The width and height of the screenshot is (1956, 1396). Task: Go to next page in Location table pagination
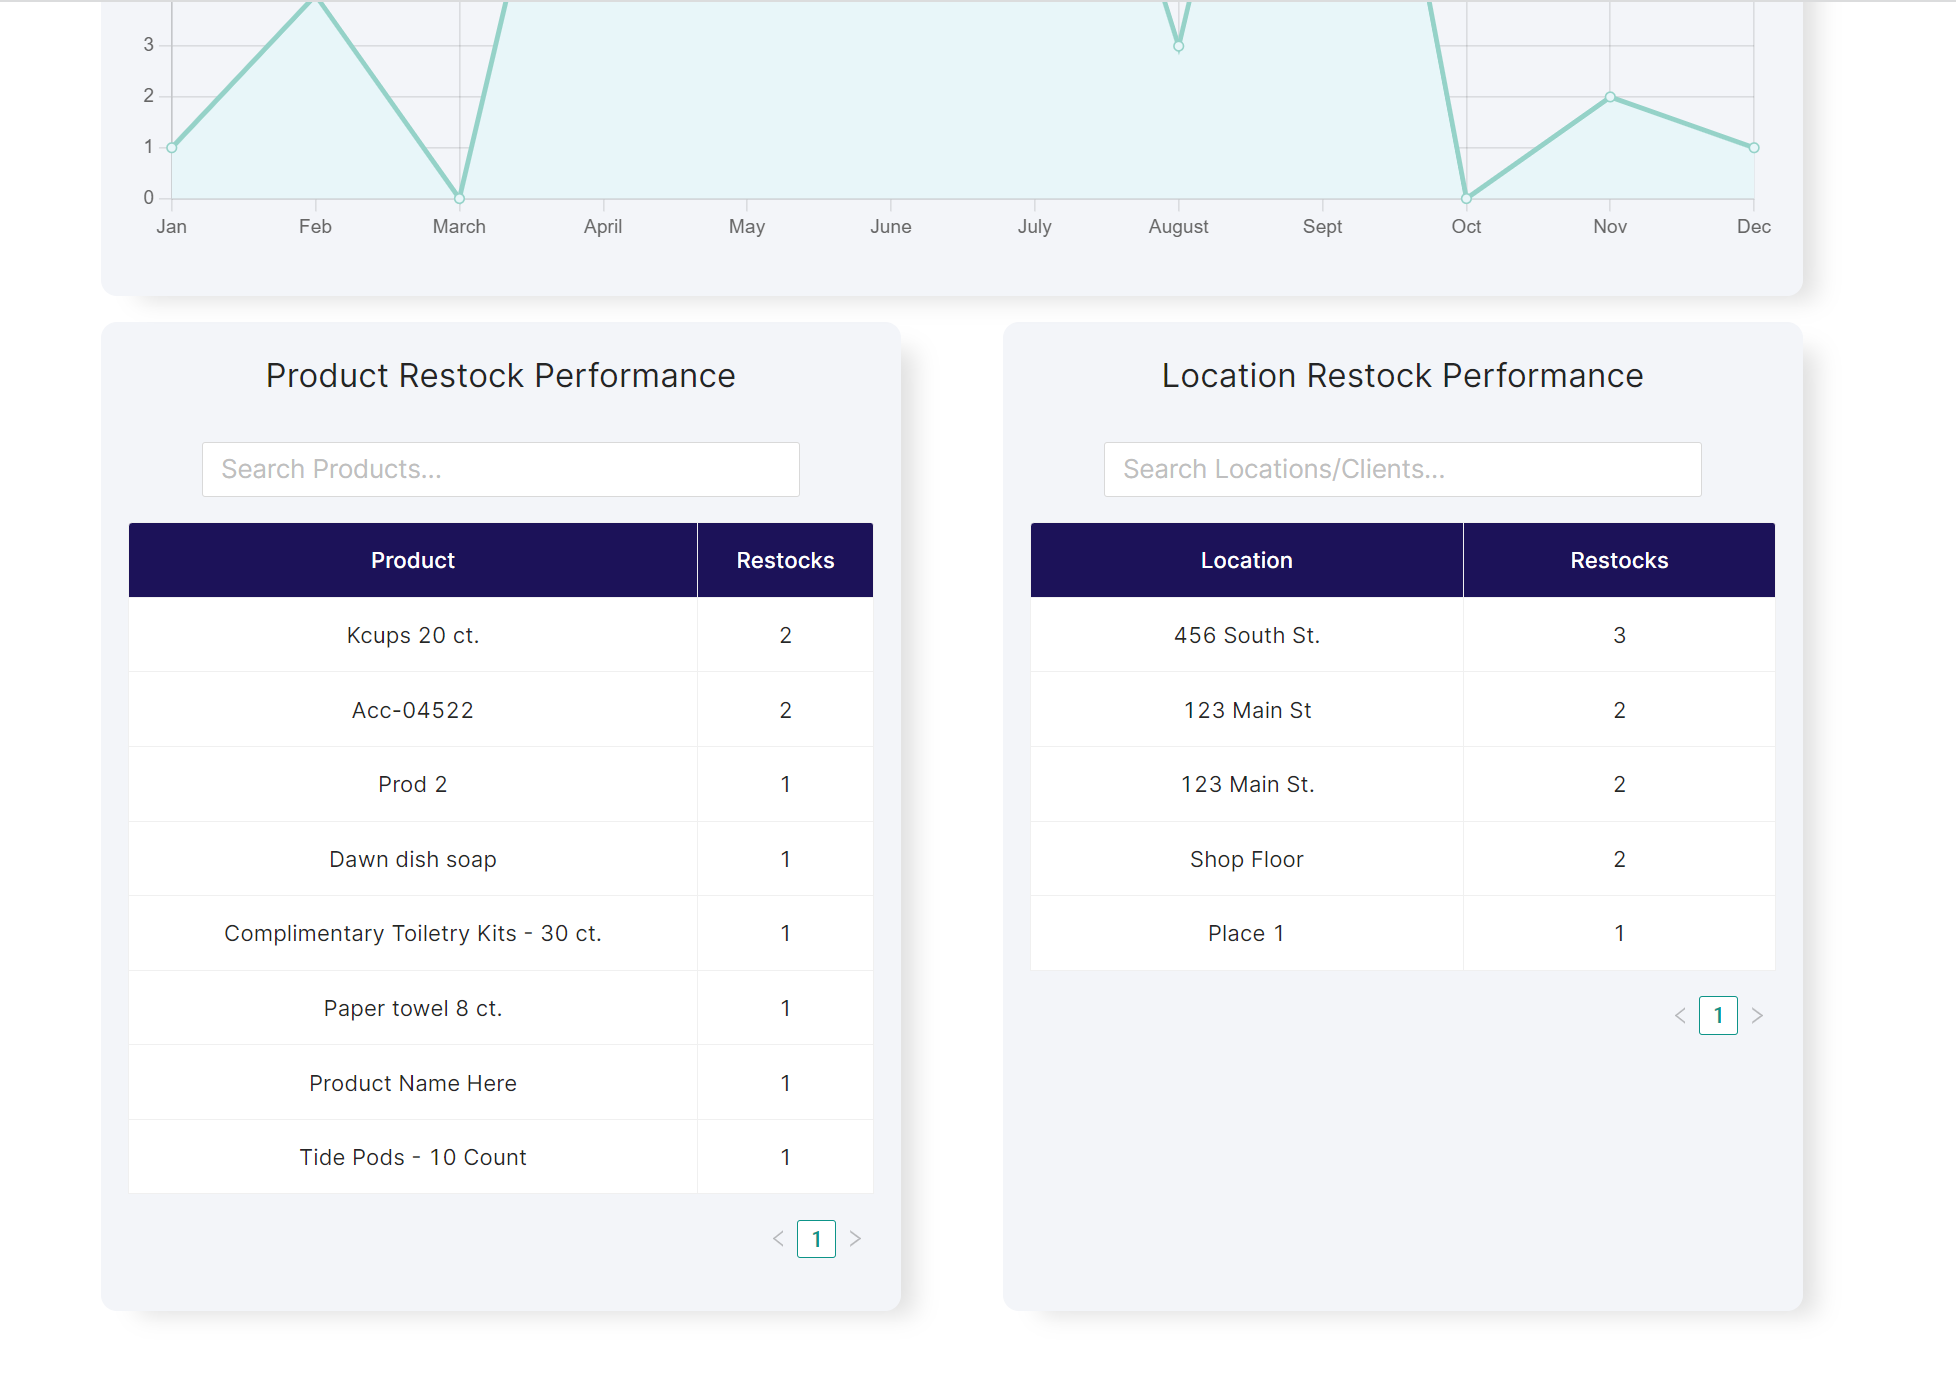1757,1016
